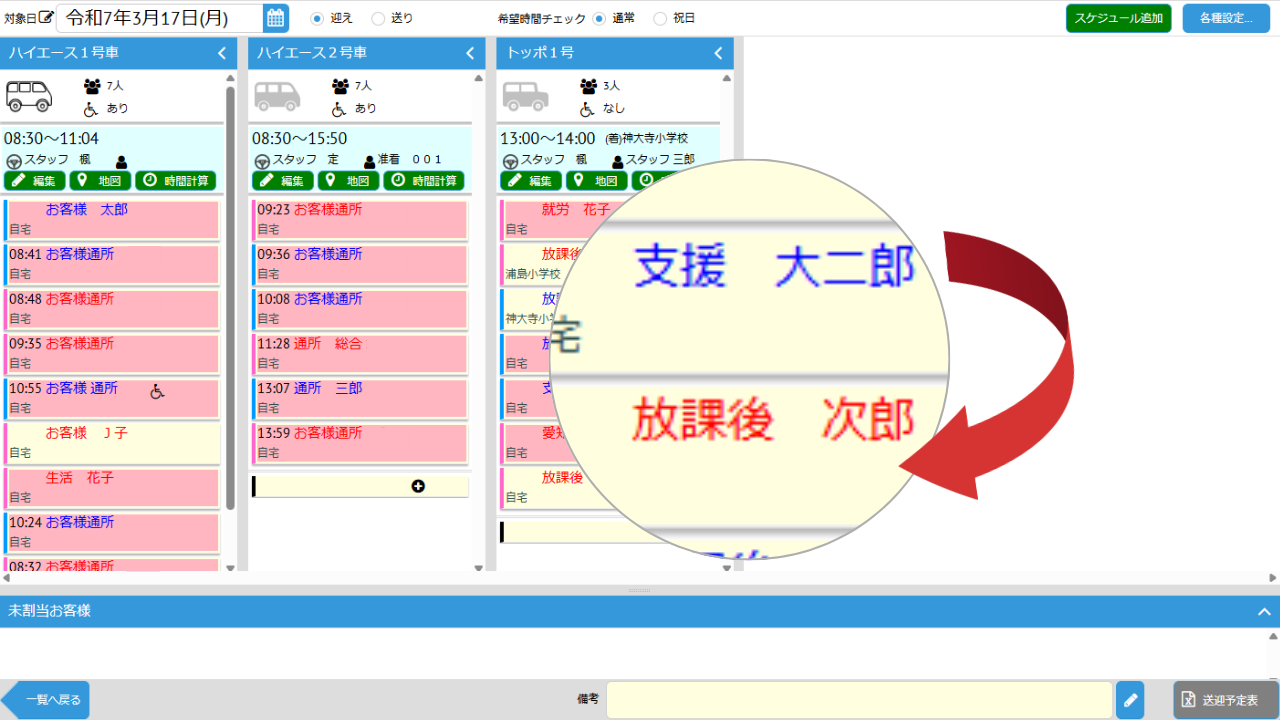Click ハイエース１号車 column vertical scrollbar

click(x=230, y=300)
